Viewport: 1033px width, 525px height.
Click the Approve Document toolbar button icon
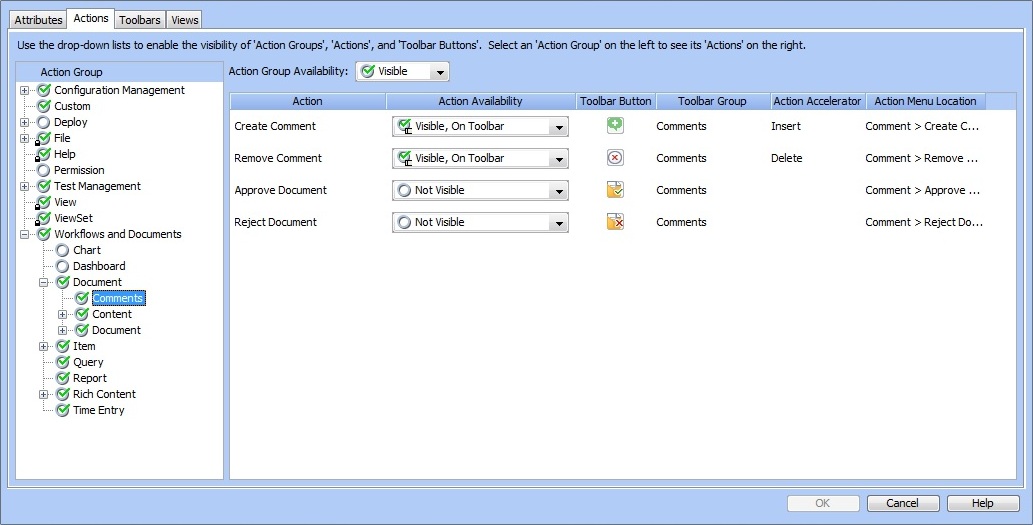coord(615,190)
